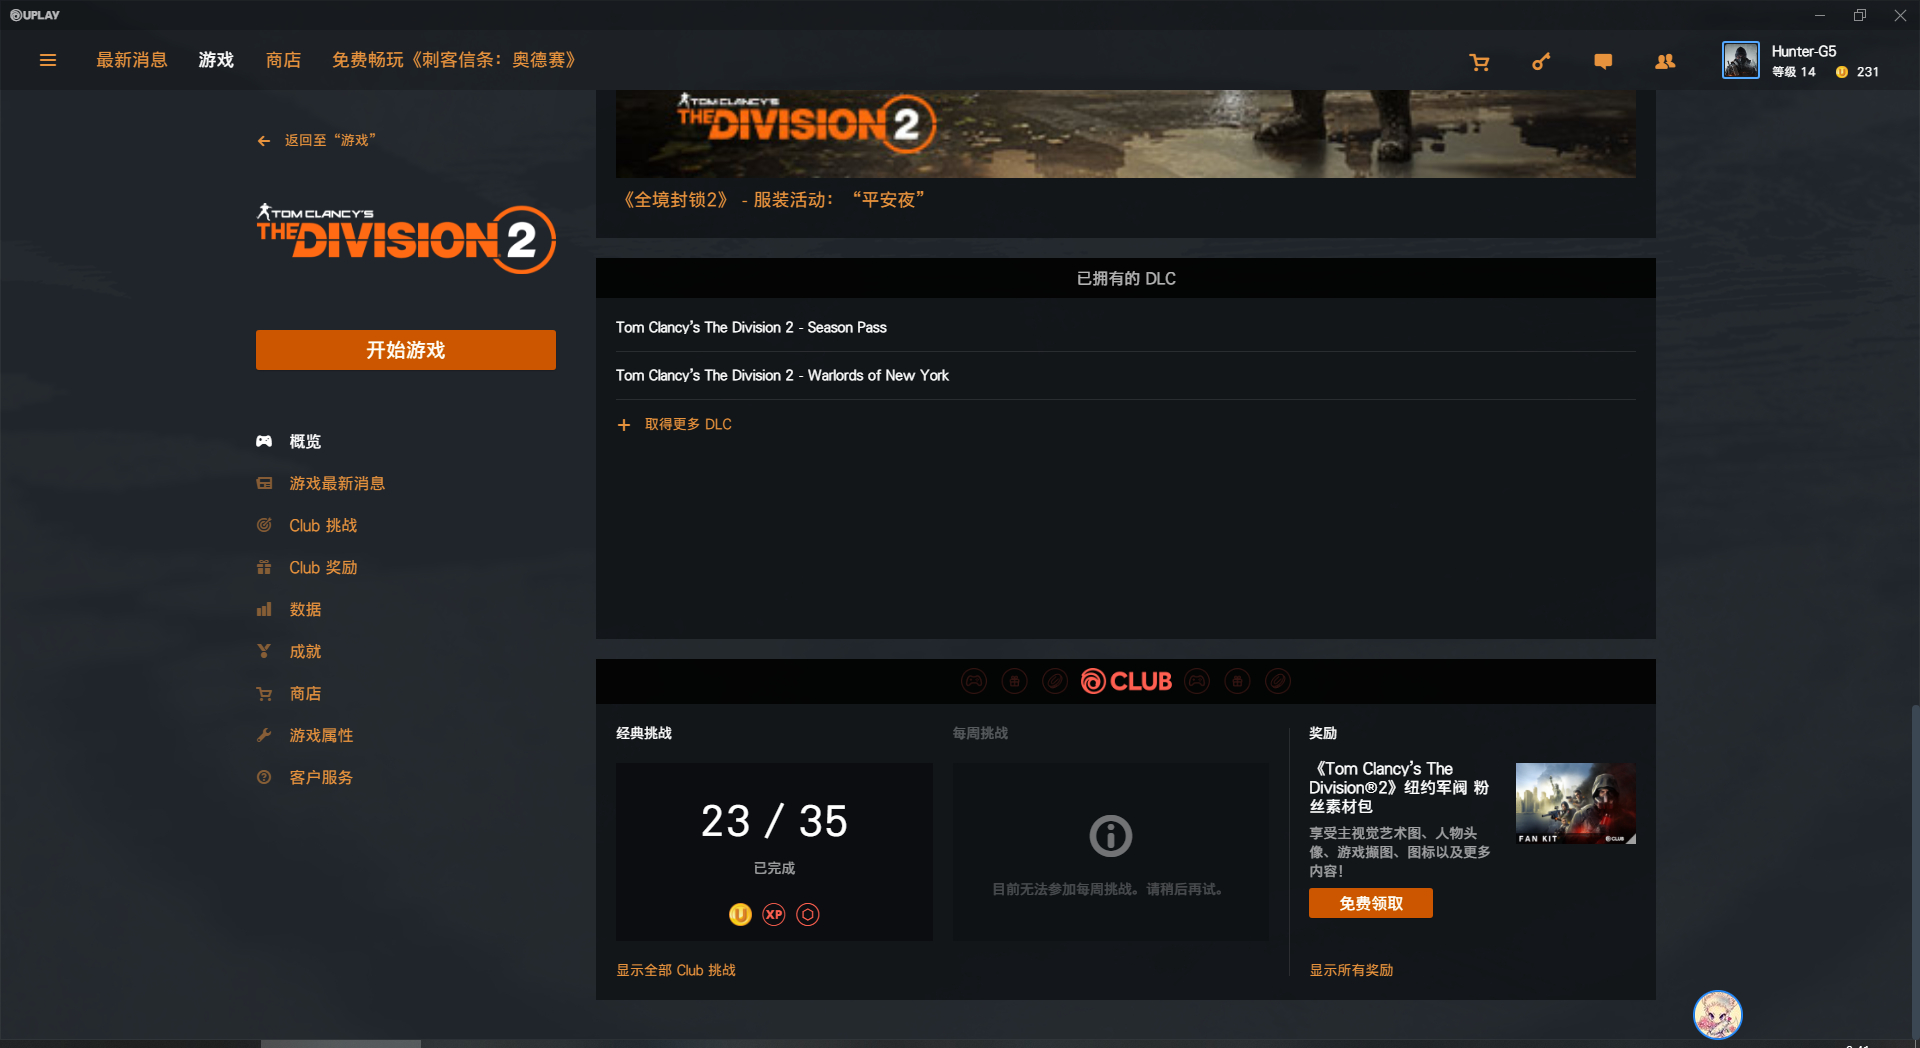1920x1048 pixels.
Task: Select 数据 in the sidebar
Action: (x=305, y=609)
